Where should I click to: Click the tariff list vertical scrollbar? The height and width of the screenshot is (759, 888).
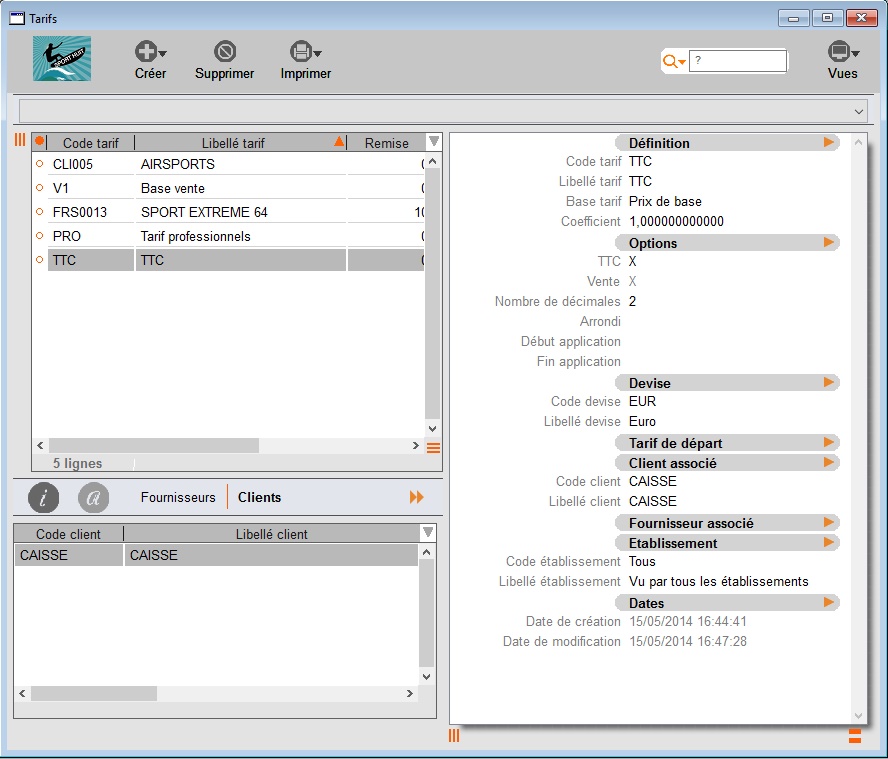pos(432,295)
